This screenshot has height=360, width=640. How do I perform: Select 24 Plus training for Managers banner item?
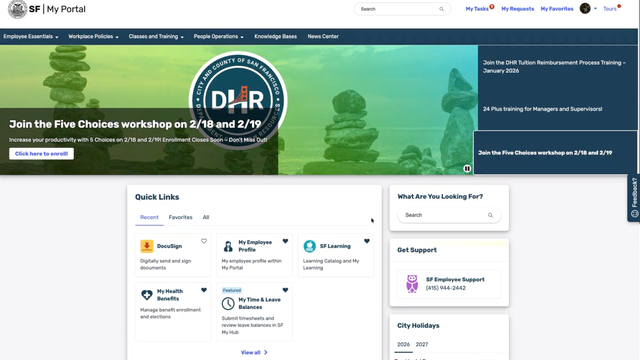pos(542,109)
